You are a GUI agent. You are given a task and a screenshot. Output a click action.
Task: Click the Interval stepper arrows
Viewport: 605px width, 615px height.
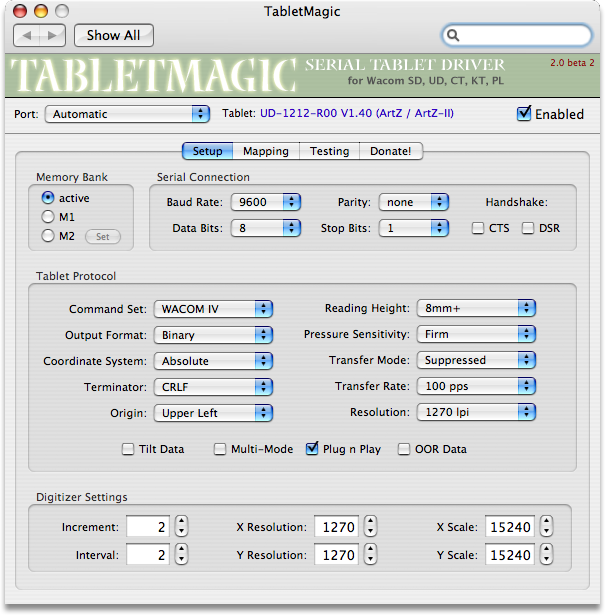182,555
